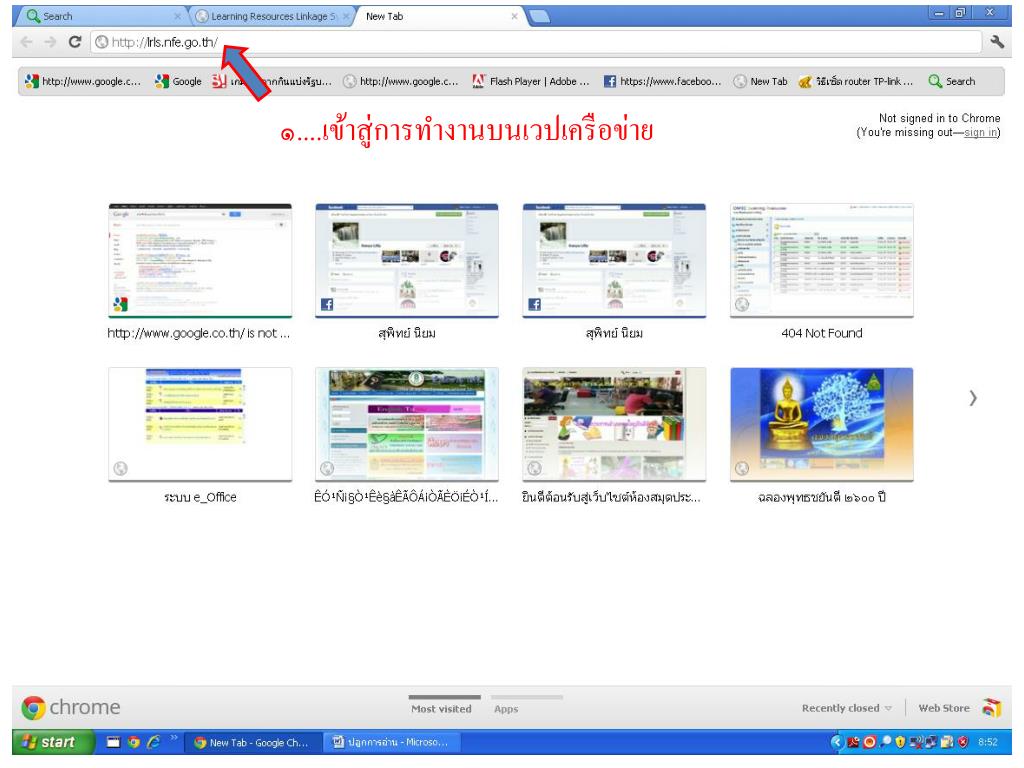Open the Search bookmark on bookmarks bar
Viewport: 1024px width, 768px height.
click(x=952, y=82)
